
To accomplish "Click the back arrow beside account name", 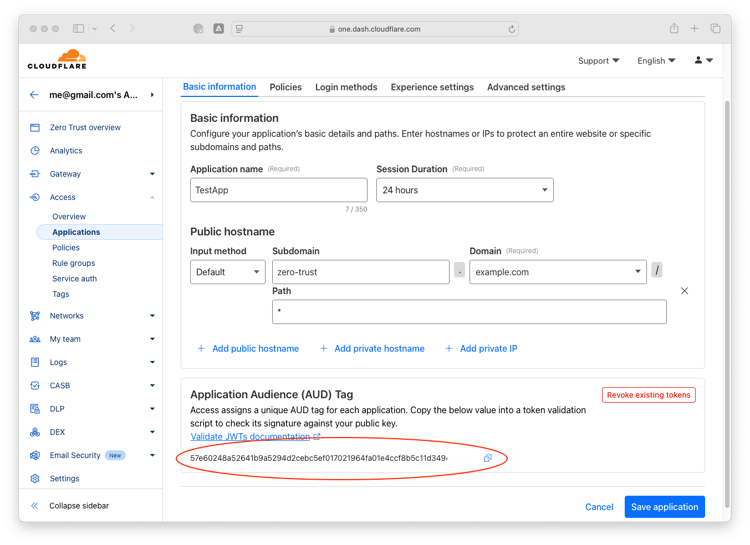I will [34, 95].
